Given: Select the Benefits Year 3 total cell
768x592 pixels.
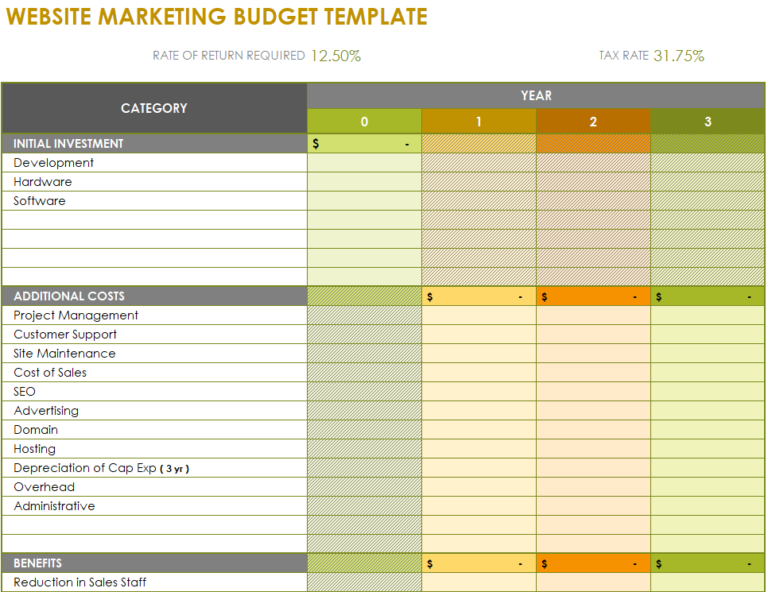Looking at the screenshot, I should coord(708,564).
